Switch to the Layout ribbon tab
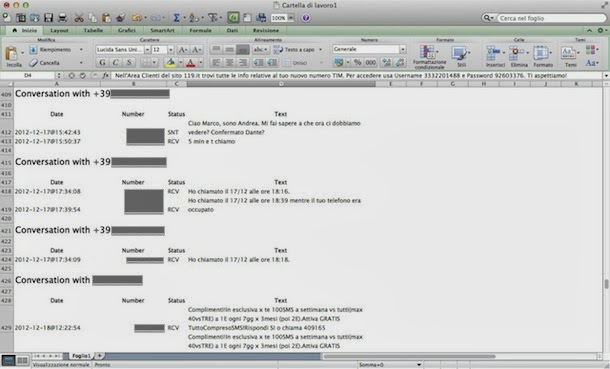Viewport: 610px width, 369px height. 59,30
